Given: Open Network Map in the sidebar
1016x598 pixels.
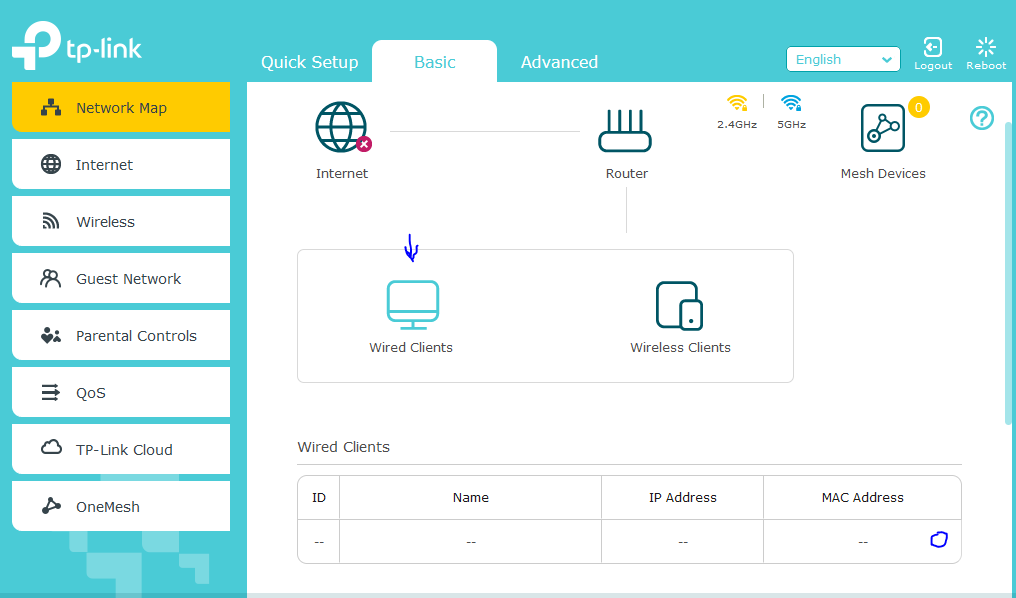Looking at the screenshot, I should point(121,107).
